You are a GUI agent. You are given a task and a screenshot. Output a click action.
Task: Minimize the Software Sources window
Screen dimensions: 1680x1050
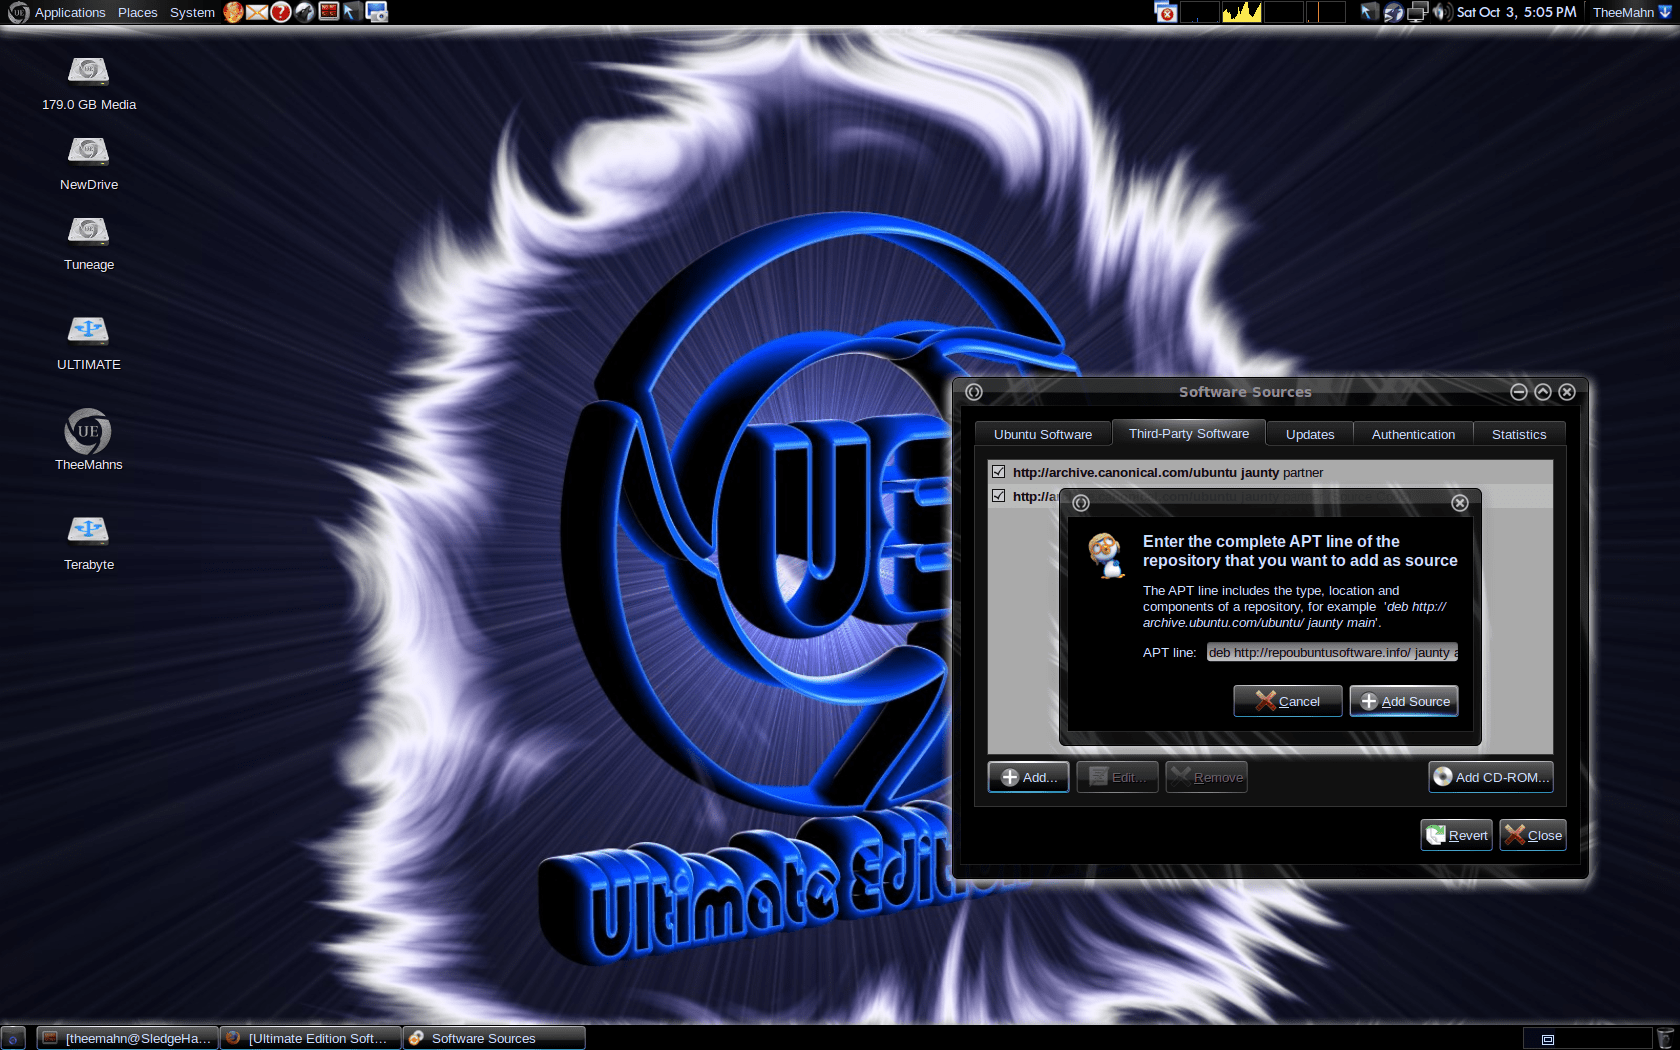pyautogui.click(x=1519, y=392)
